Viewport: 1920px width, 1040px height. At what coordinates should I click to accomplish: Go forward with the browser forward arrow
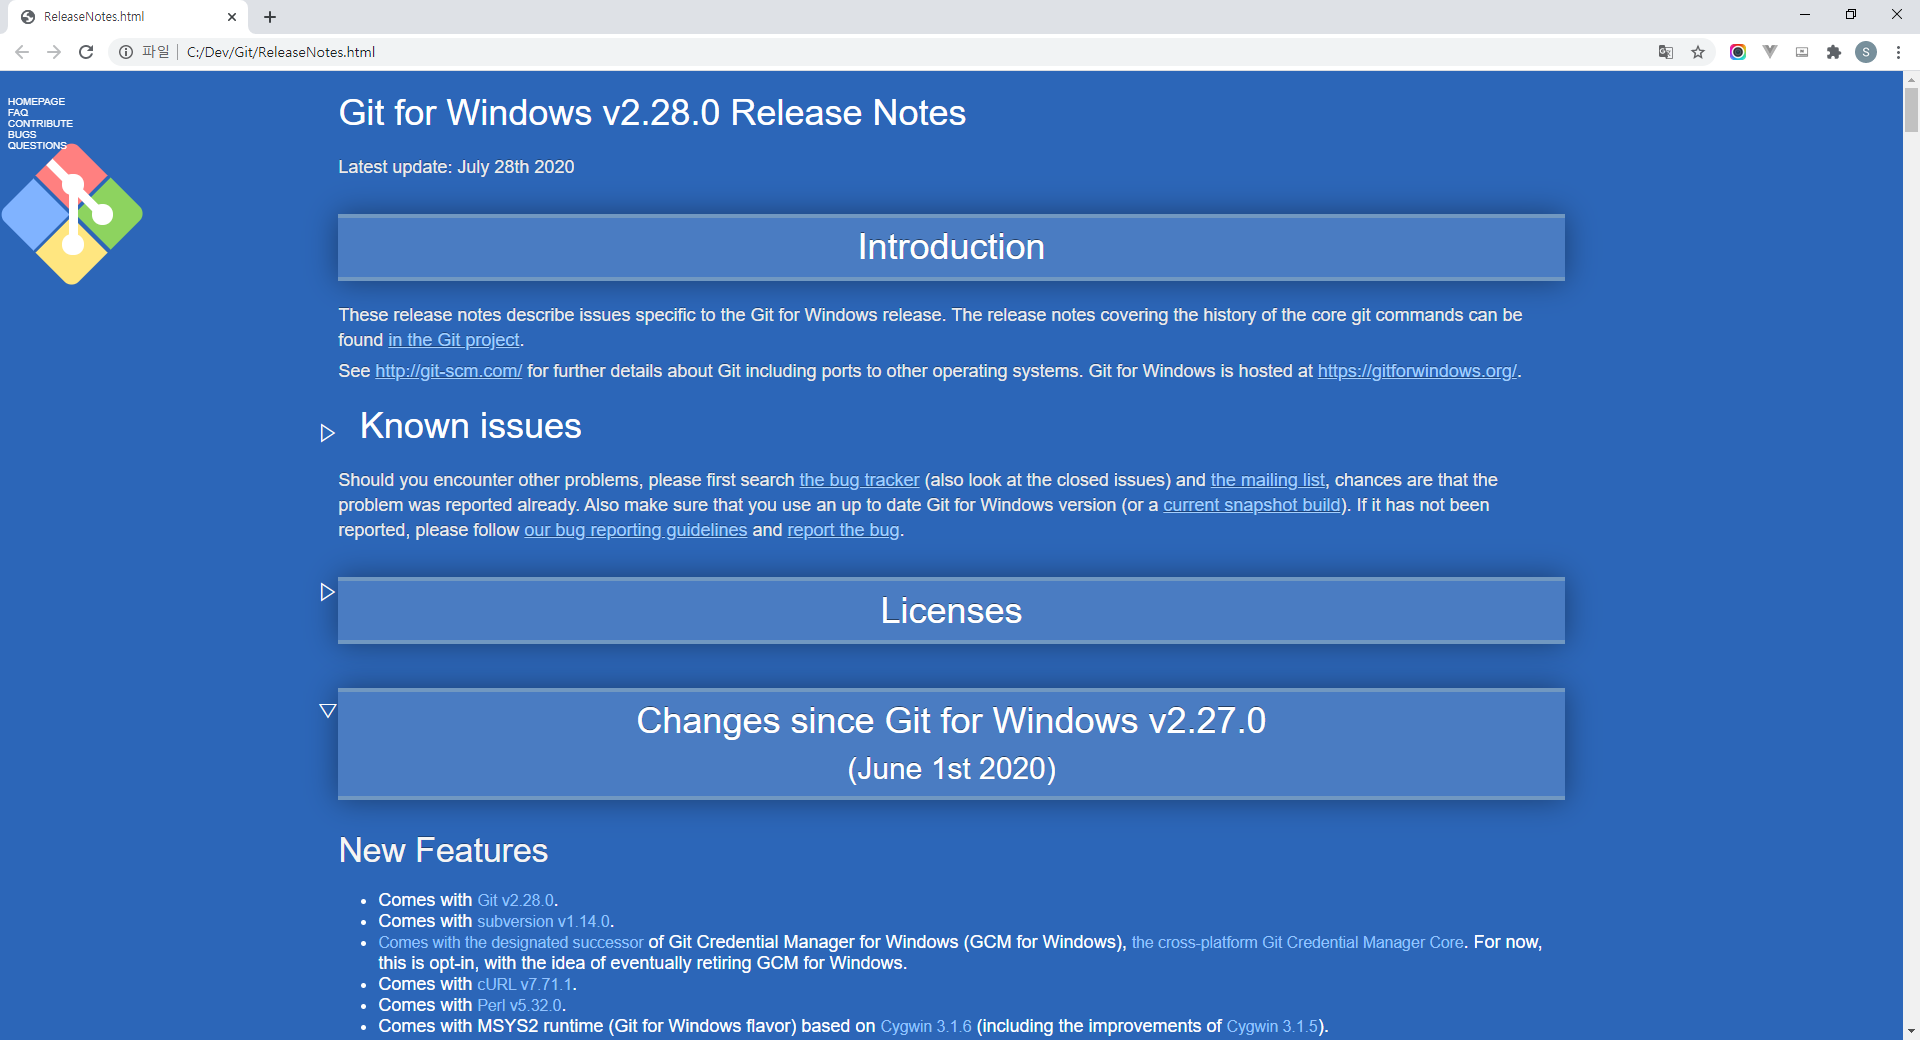[x=54, y=52]
